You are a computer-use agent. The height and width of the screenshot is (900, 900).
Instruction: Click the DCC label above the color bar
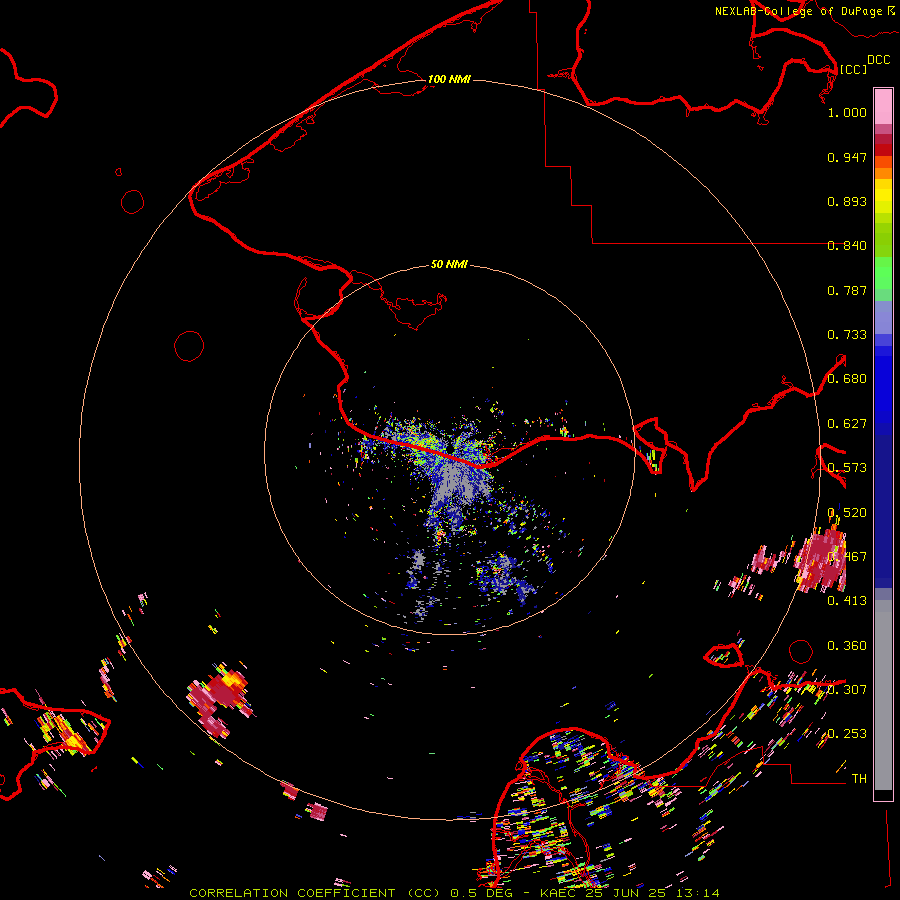pos(878,60)
